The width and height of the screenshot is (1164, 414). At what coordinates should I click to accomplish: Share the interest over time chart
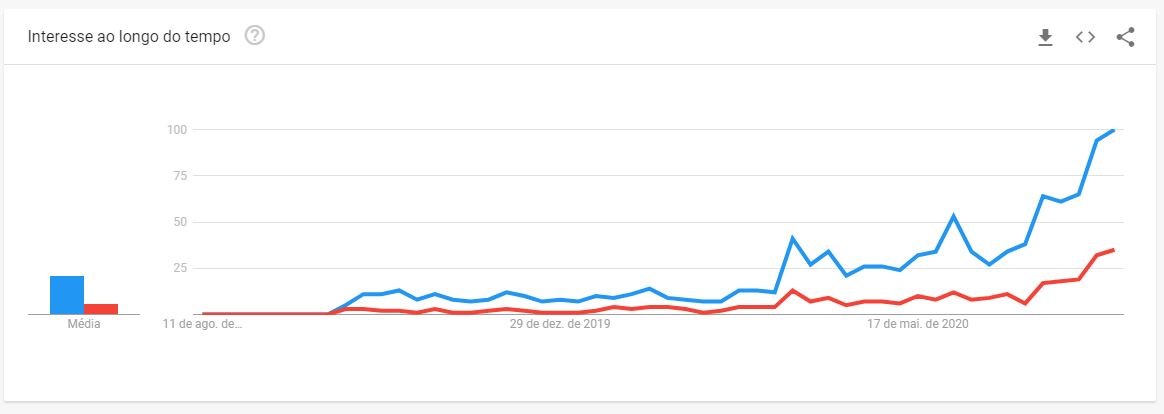click(x=1125, y=37)
